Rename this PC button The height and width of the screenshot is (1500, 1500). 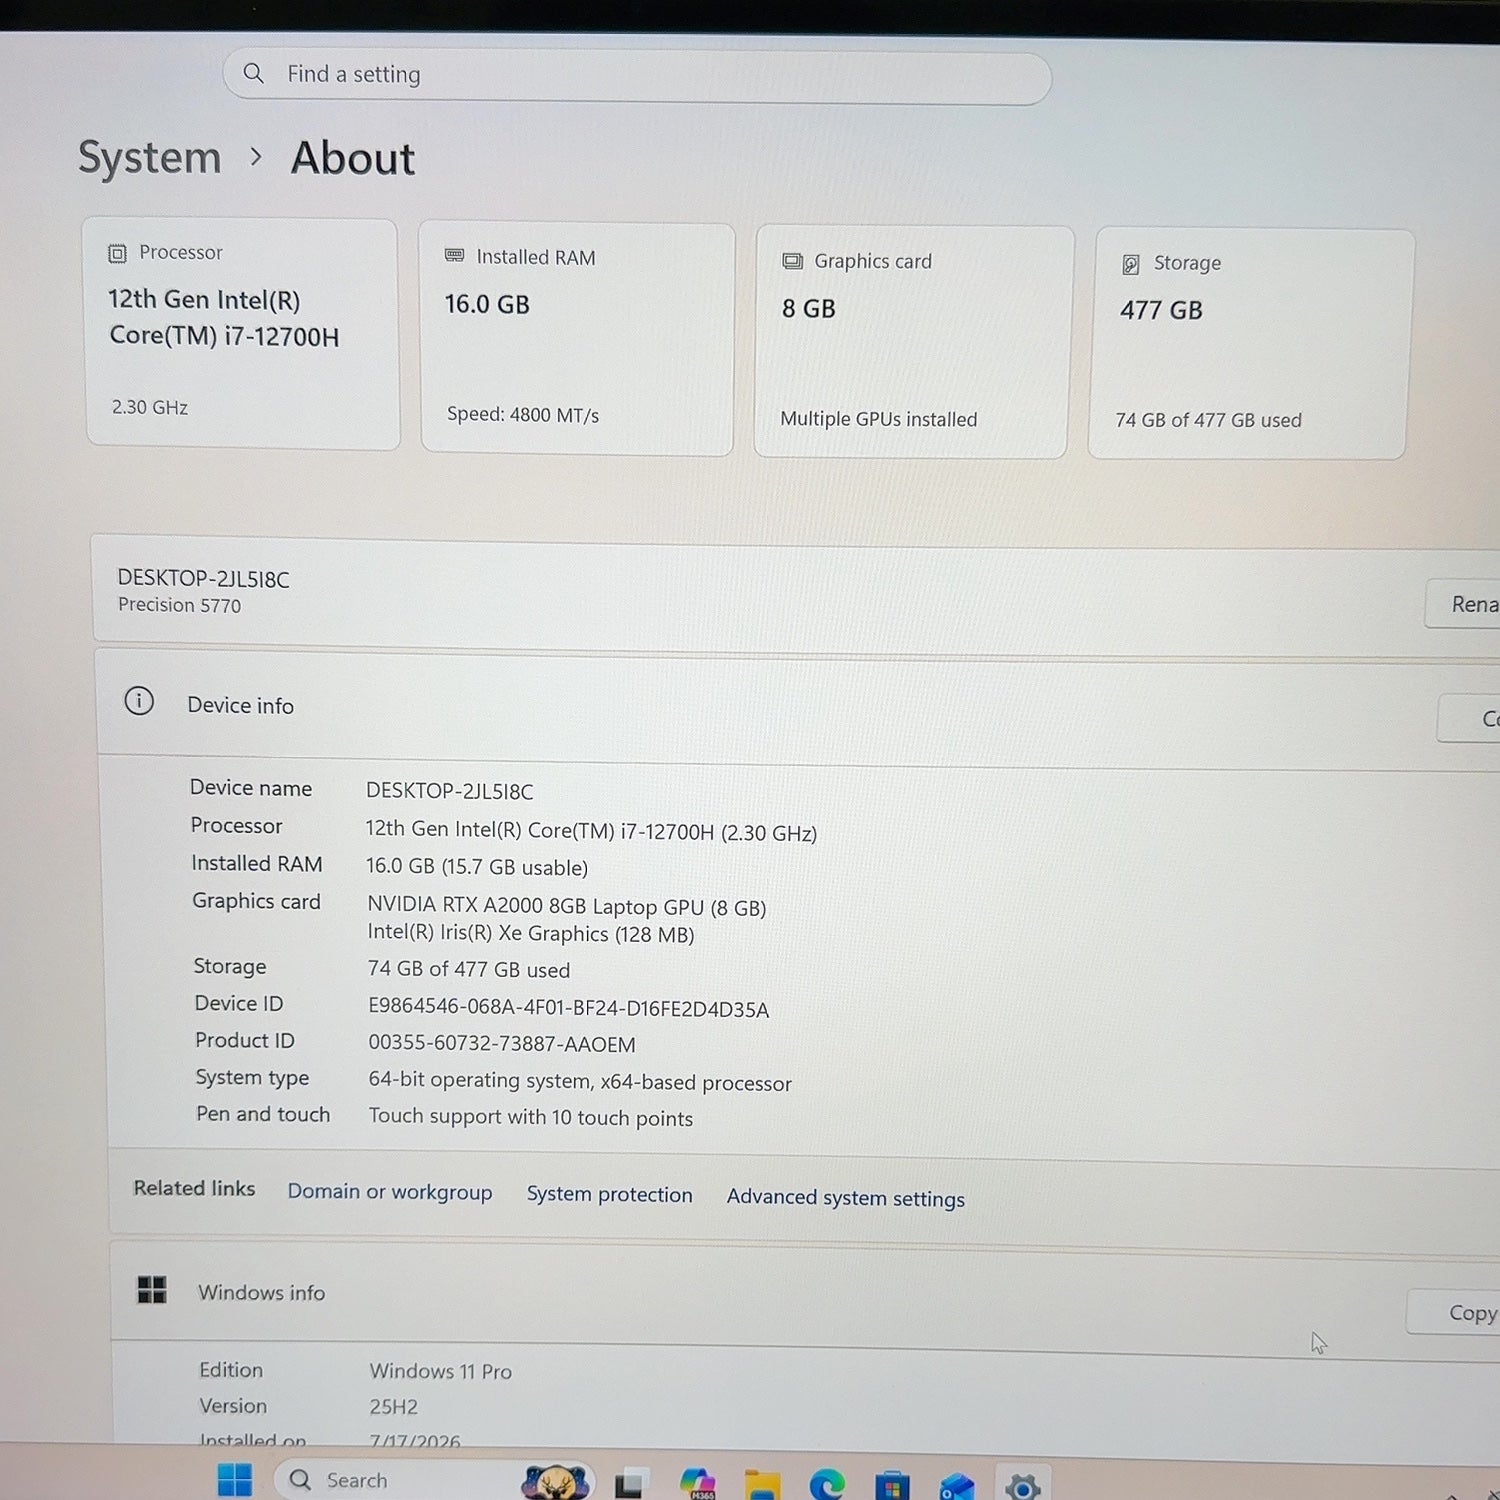pos(1463,604)
